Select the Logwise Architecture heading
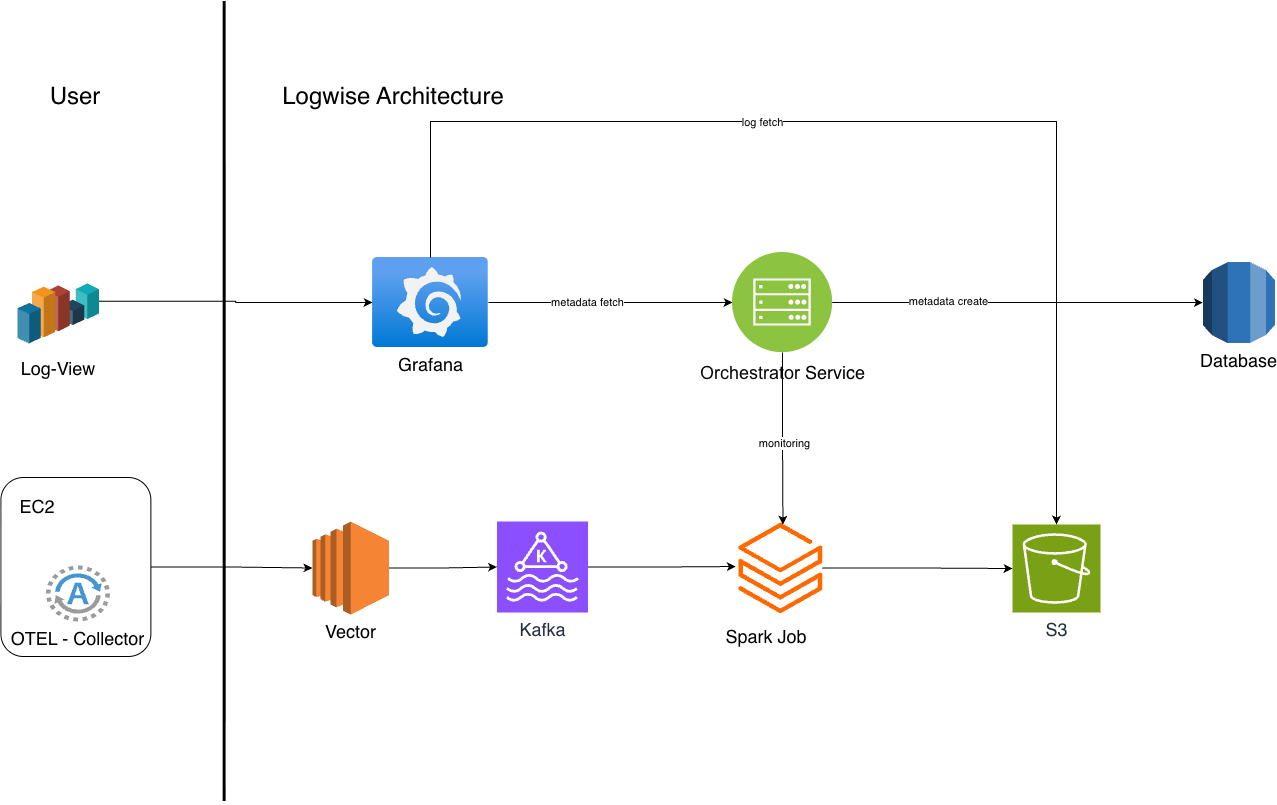Screen dimensions: 1277x805 (393, 96)
